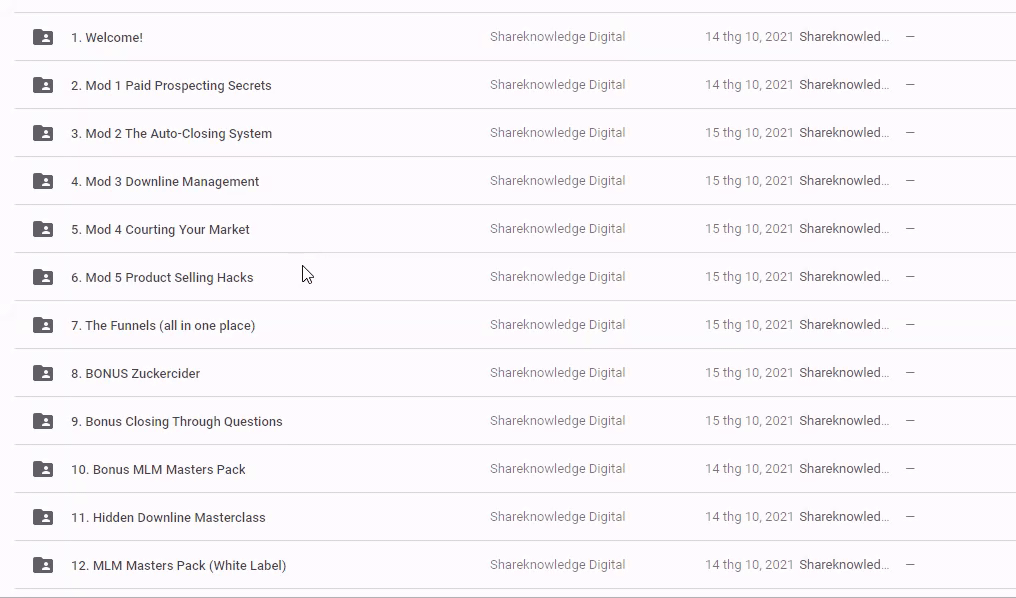Select the 11. Hidden Downline Masterclass folder name
The image size is (1016, 598).
[168, 518]
